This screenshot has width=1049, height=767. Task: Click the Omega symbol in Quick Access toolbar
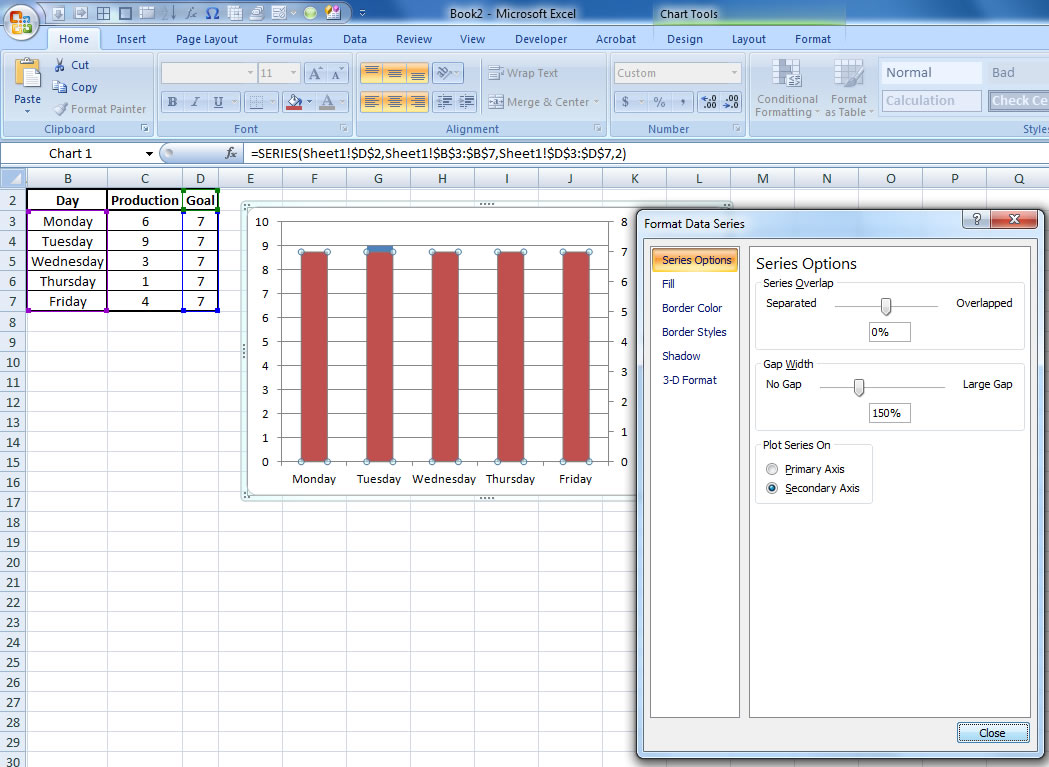[x=212, y=13]
